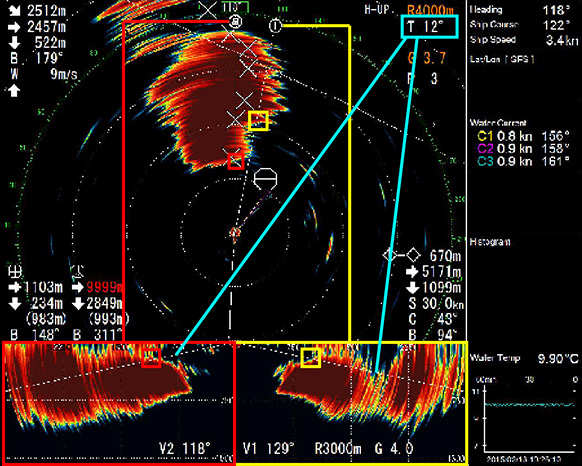Select the C2 water current reading
The image size is (582, 466).
point(523,149)
